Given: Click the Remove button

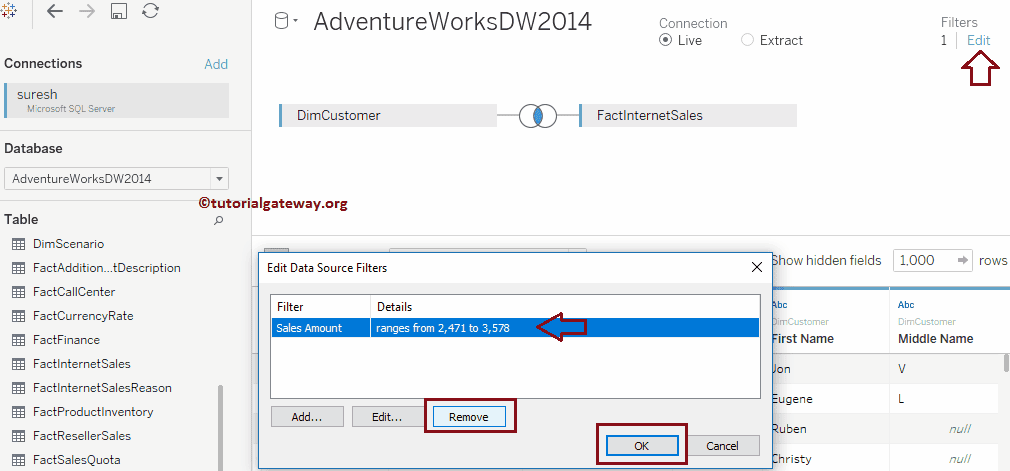Looking at the screenshot, I should [469, 417].
